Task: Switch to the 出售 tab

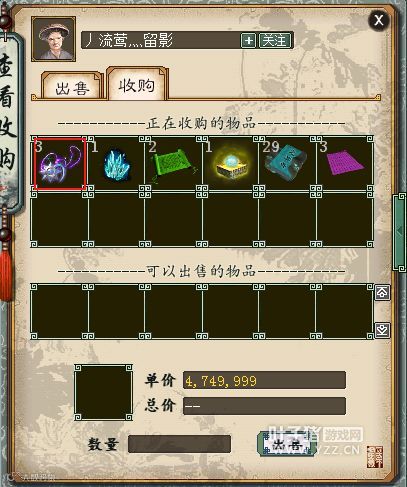Action: click(x=72, y=87)
